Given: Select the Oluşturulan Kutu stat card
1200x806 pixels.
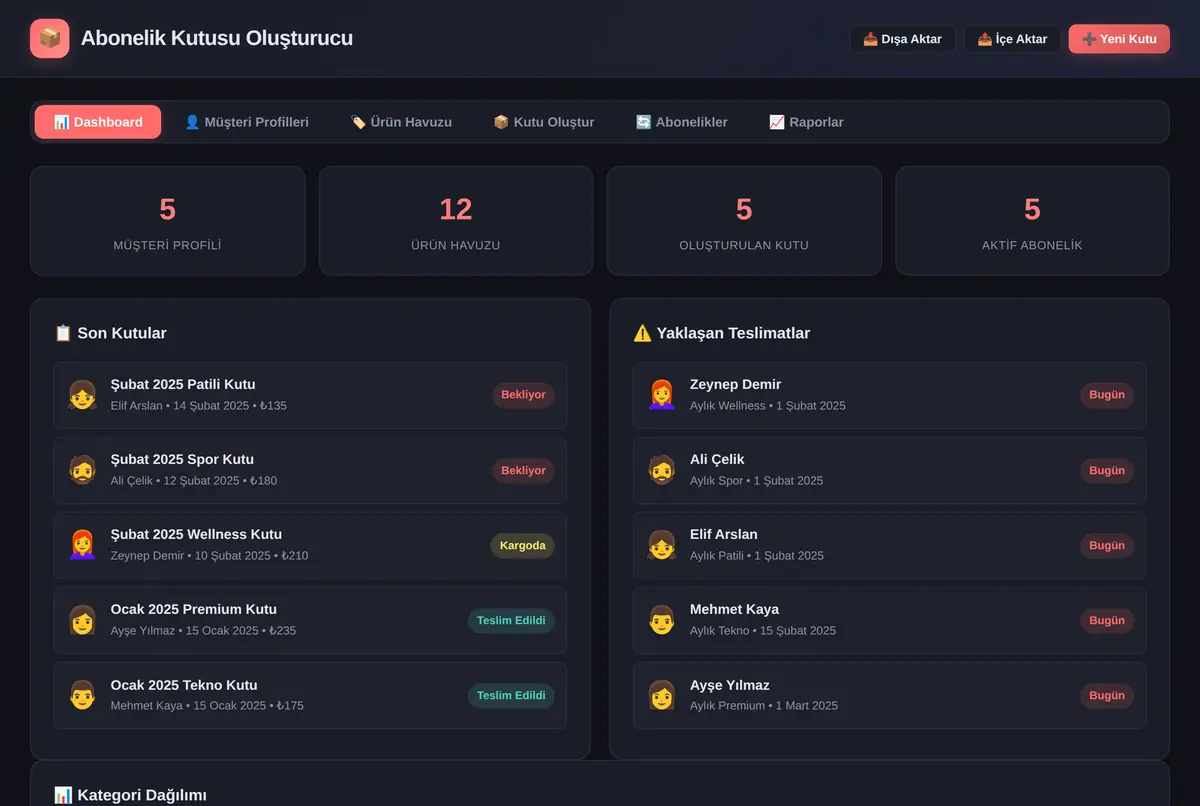Looking at the screenshot, I should tap(744, 221).
